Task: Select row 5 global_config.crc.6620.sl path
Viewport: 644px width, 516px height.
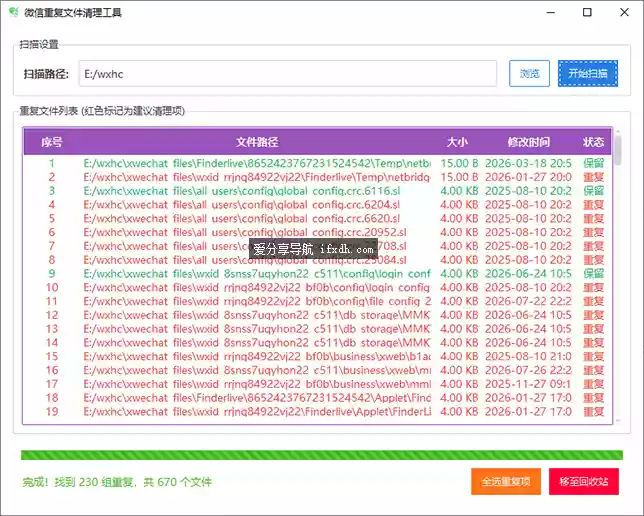Action: 242,218
